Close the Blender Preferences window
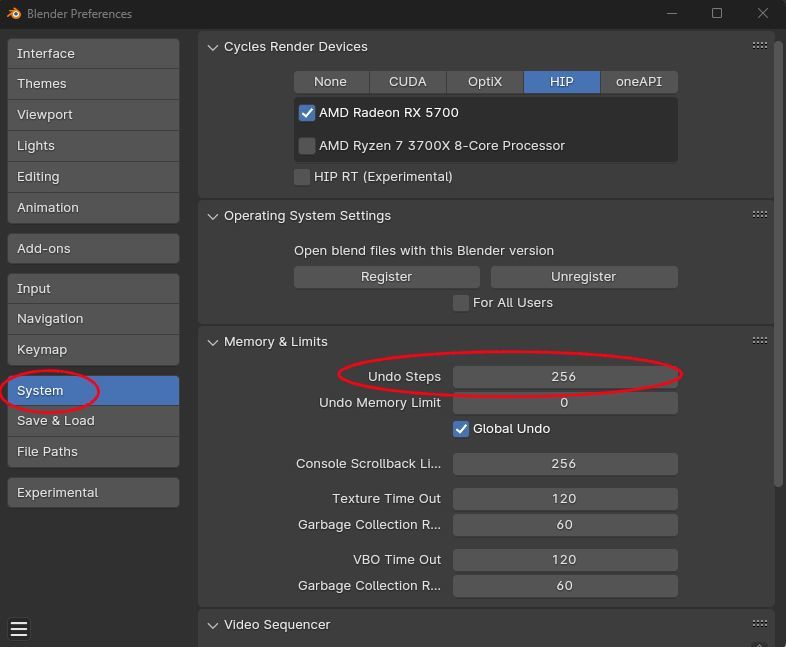Image resolution: width=786 pixels, height=647 pixels. click(762, 14)
